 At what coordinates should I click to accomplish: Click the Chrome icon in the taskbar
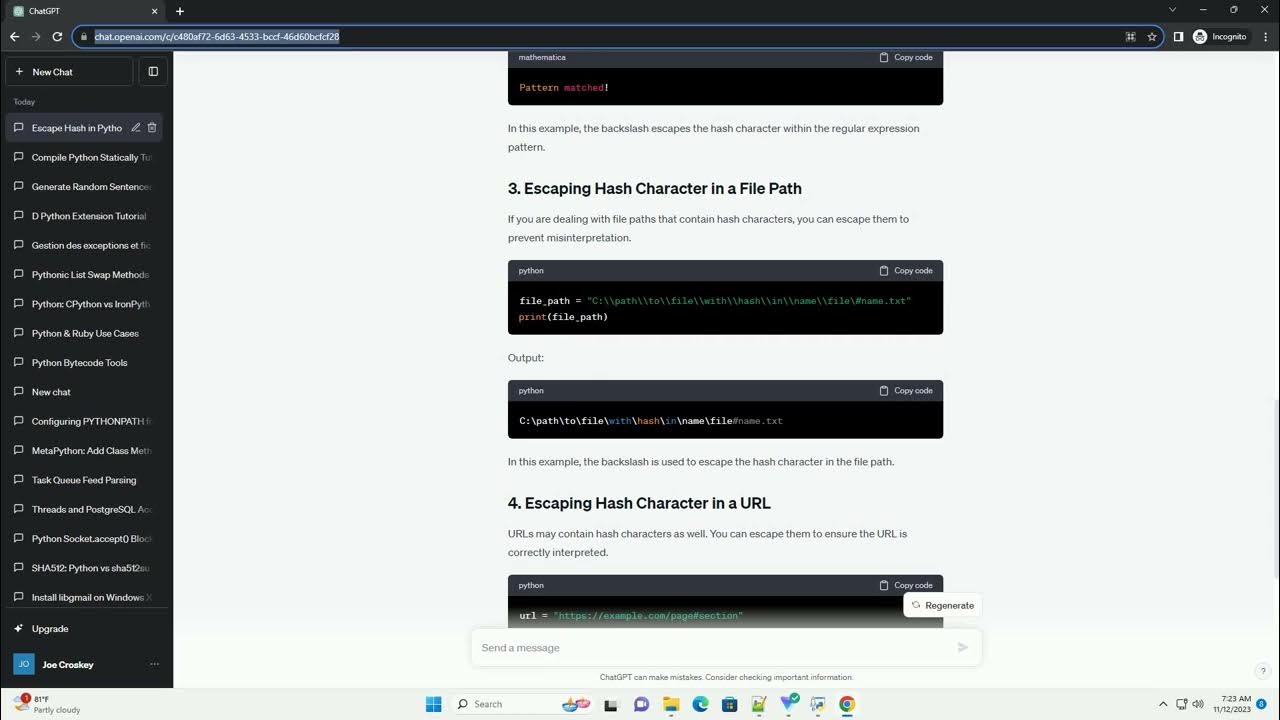tap(847, 704)
